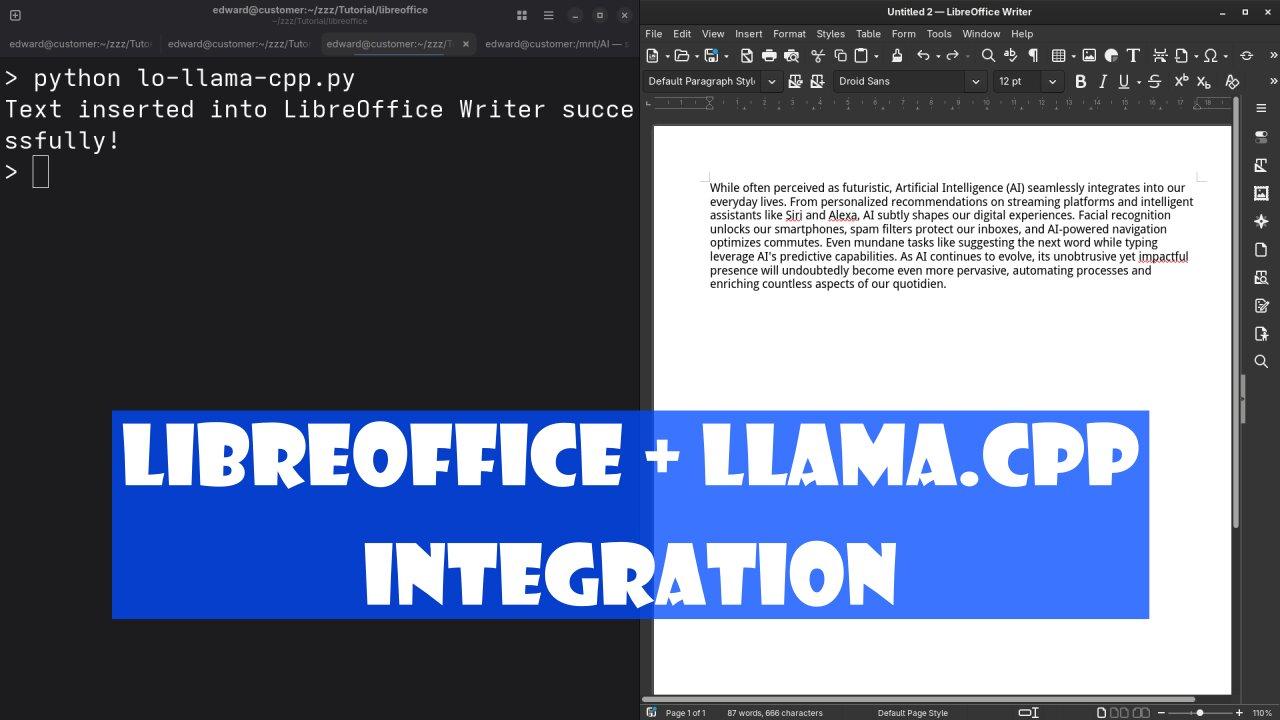Open the Gallery panel in the sidebar

(1261, 193)
